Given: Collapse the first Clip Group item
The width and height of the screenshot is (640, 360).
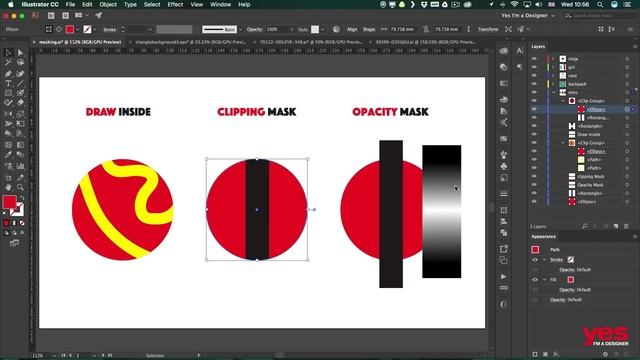Looking at the screenshot, I should click(x=563, y=101).
